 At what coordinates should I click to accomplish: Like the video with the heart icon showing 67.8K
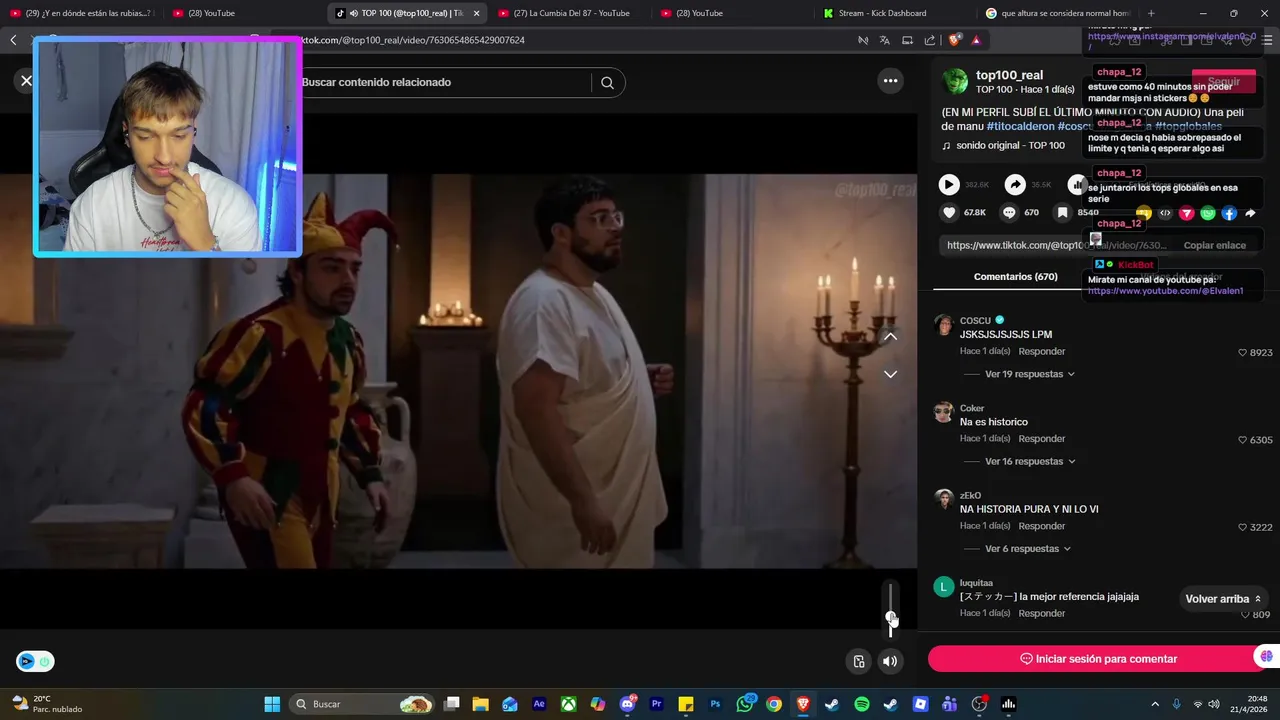click(949, 213)
